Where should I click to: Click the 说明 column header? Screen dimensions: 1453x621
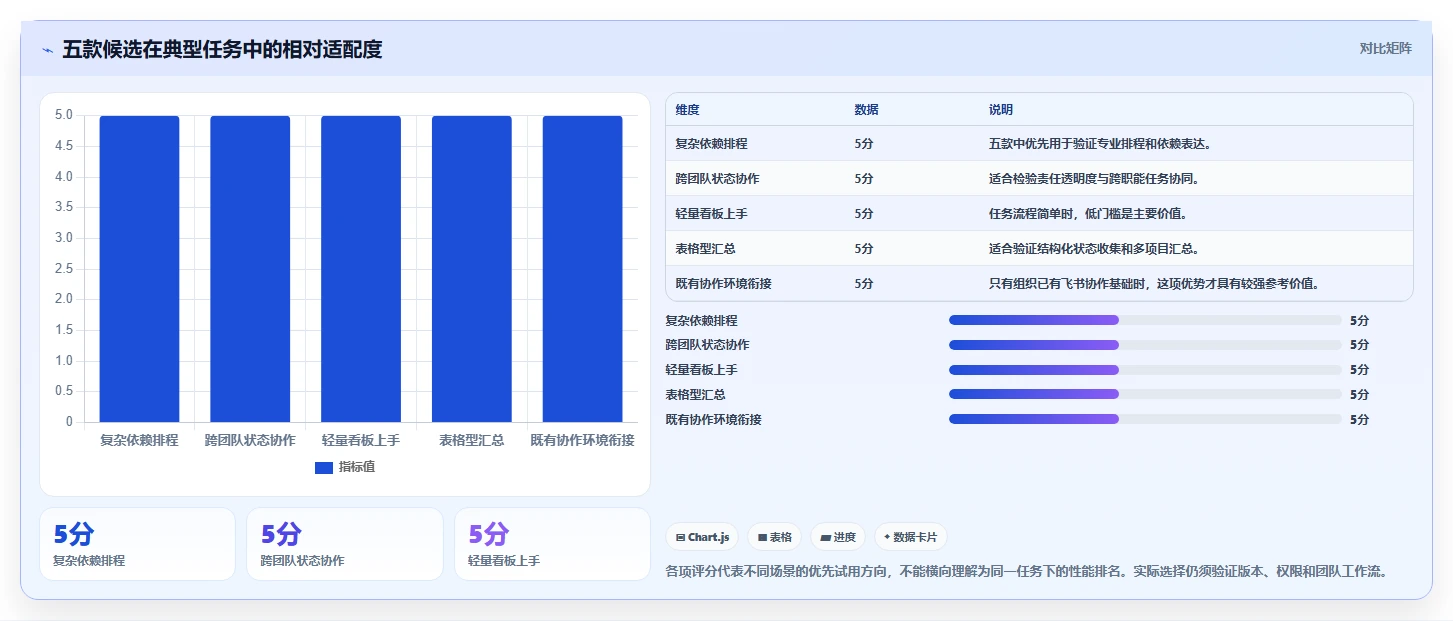pos(1001,109)
